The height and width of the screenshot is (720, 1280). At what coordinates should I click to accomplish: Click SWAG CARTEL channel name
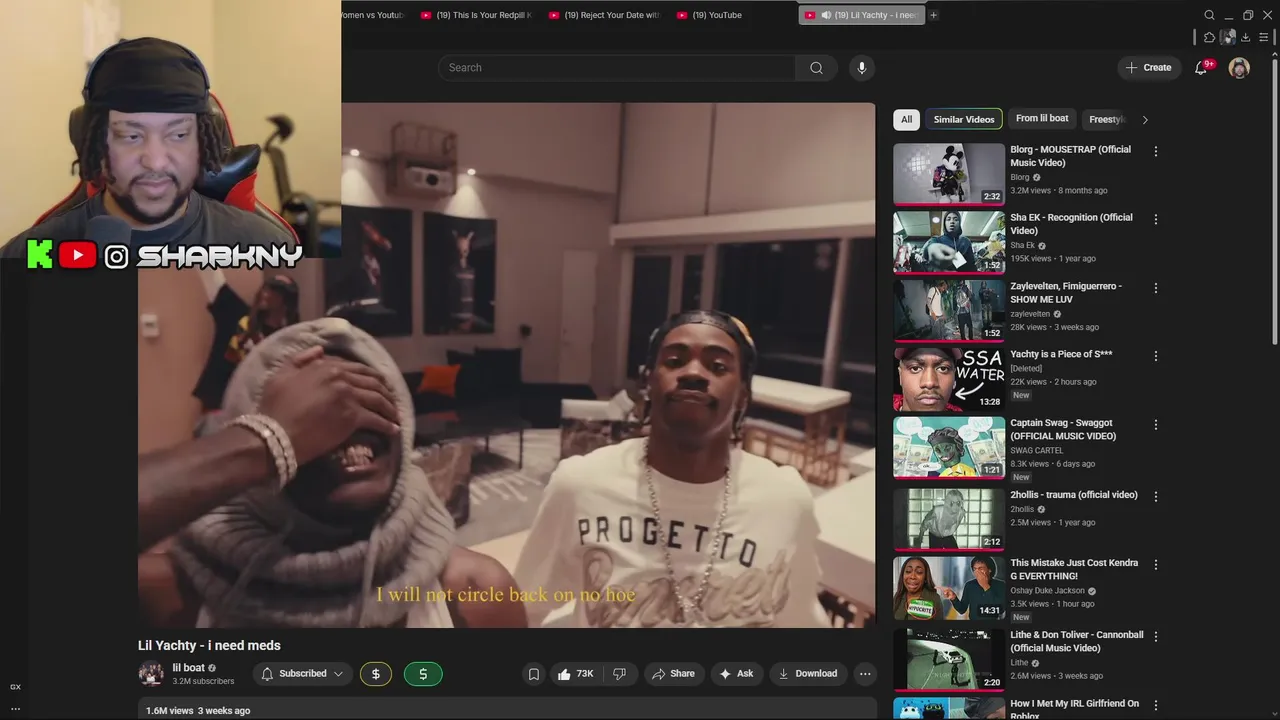click(1037, 451)
